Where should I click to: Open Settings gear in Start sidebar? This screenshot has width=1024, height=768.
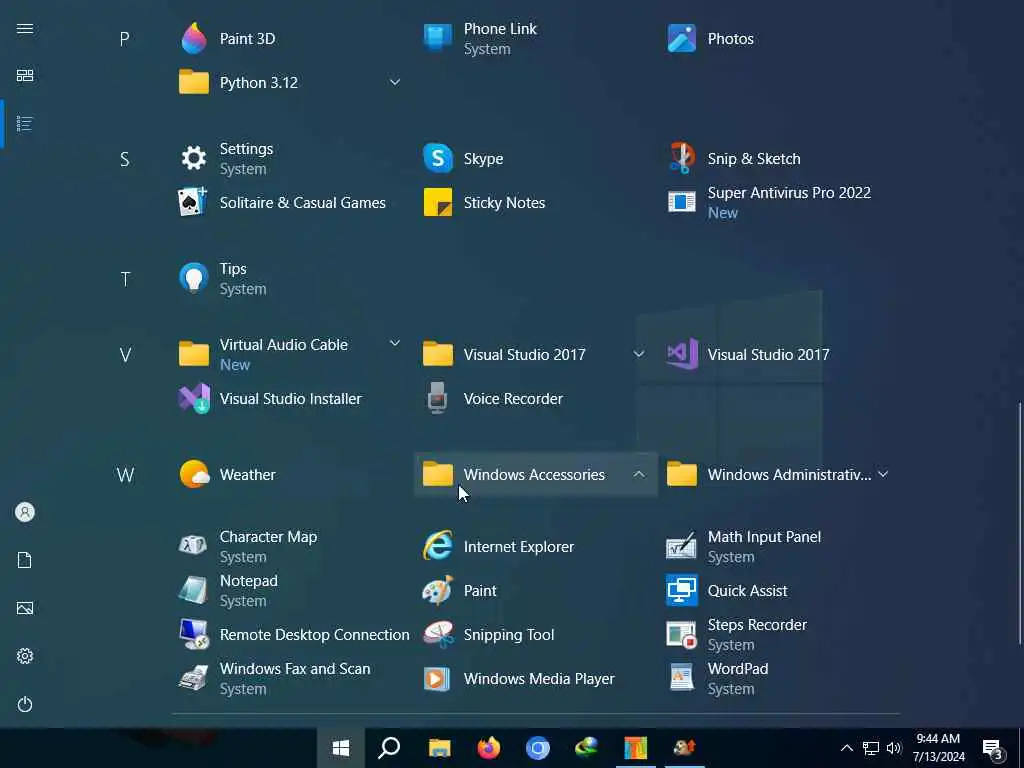[25, 656]
